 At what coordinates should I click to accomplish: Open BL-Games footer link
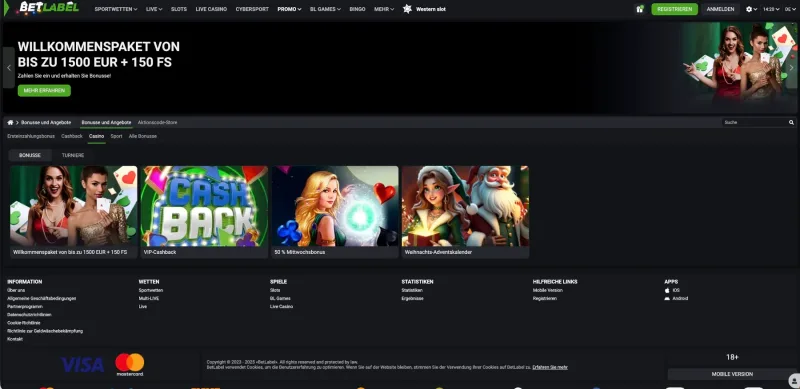pos(280,298)
